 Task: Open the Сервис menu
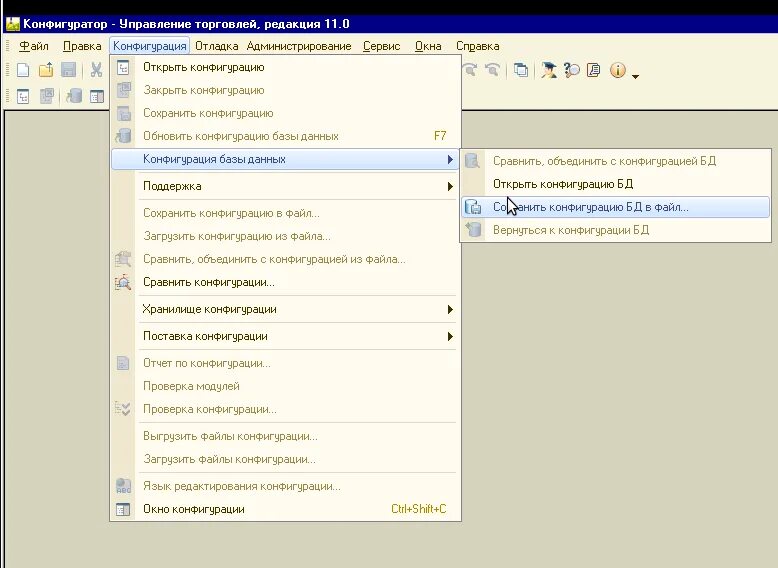381,46
